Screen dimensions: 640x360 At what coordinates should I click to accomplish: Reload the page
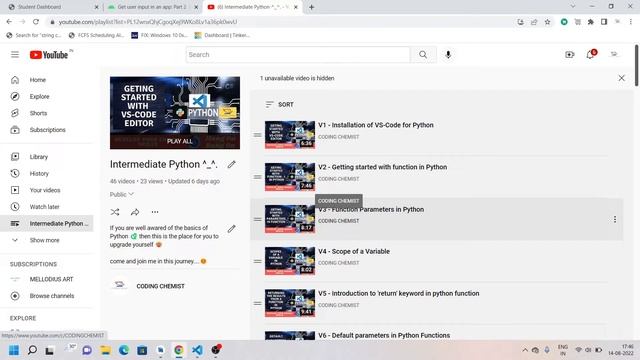click(x=36, y=22)
